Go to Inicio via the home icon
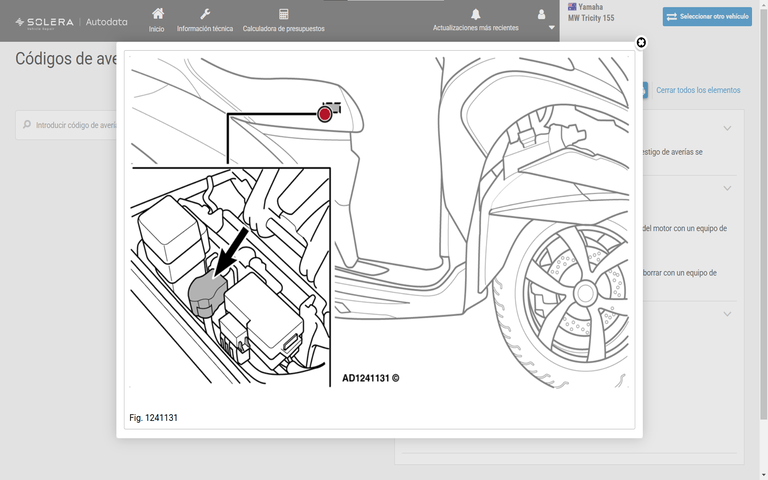This screenshot has width=768, height=480. point(157,14)
